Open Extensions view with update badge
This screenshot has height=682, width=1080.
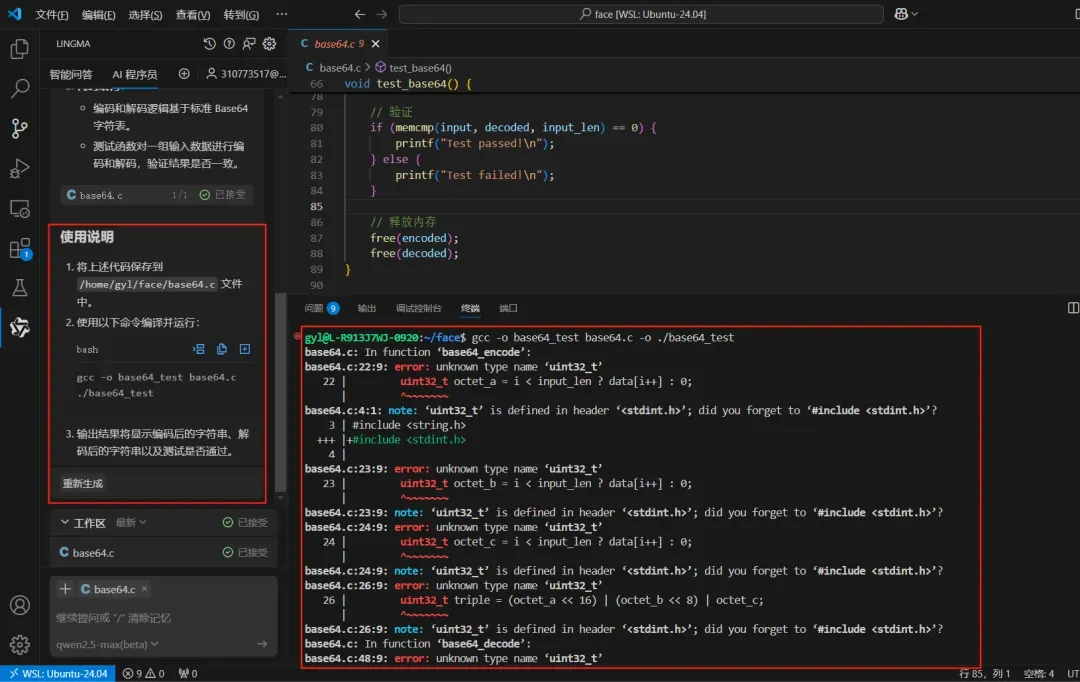click(x=19, y=249)
